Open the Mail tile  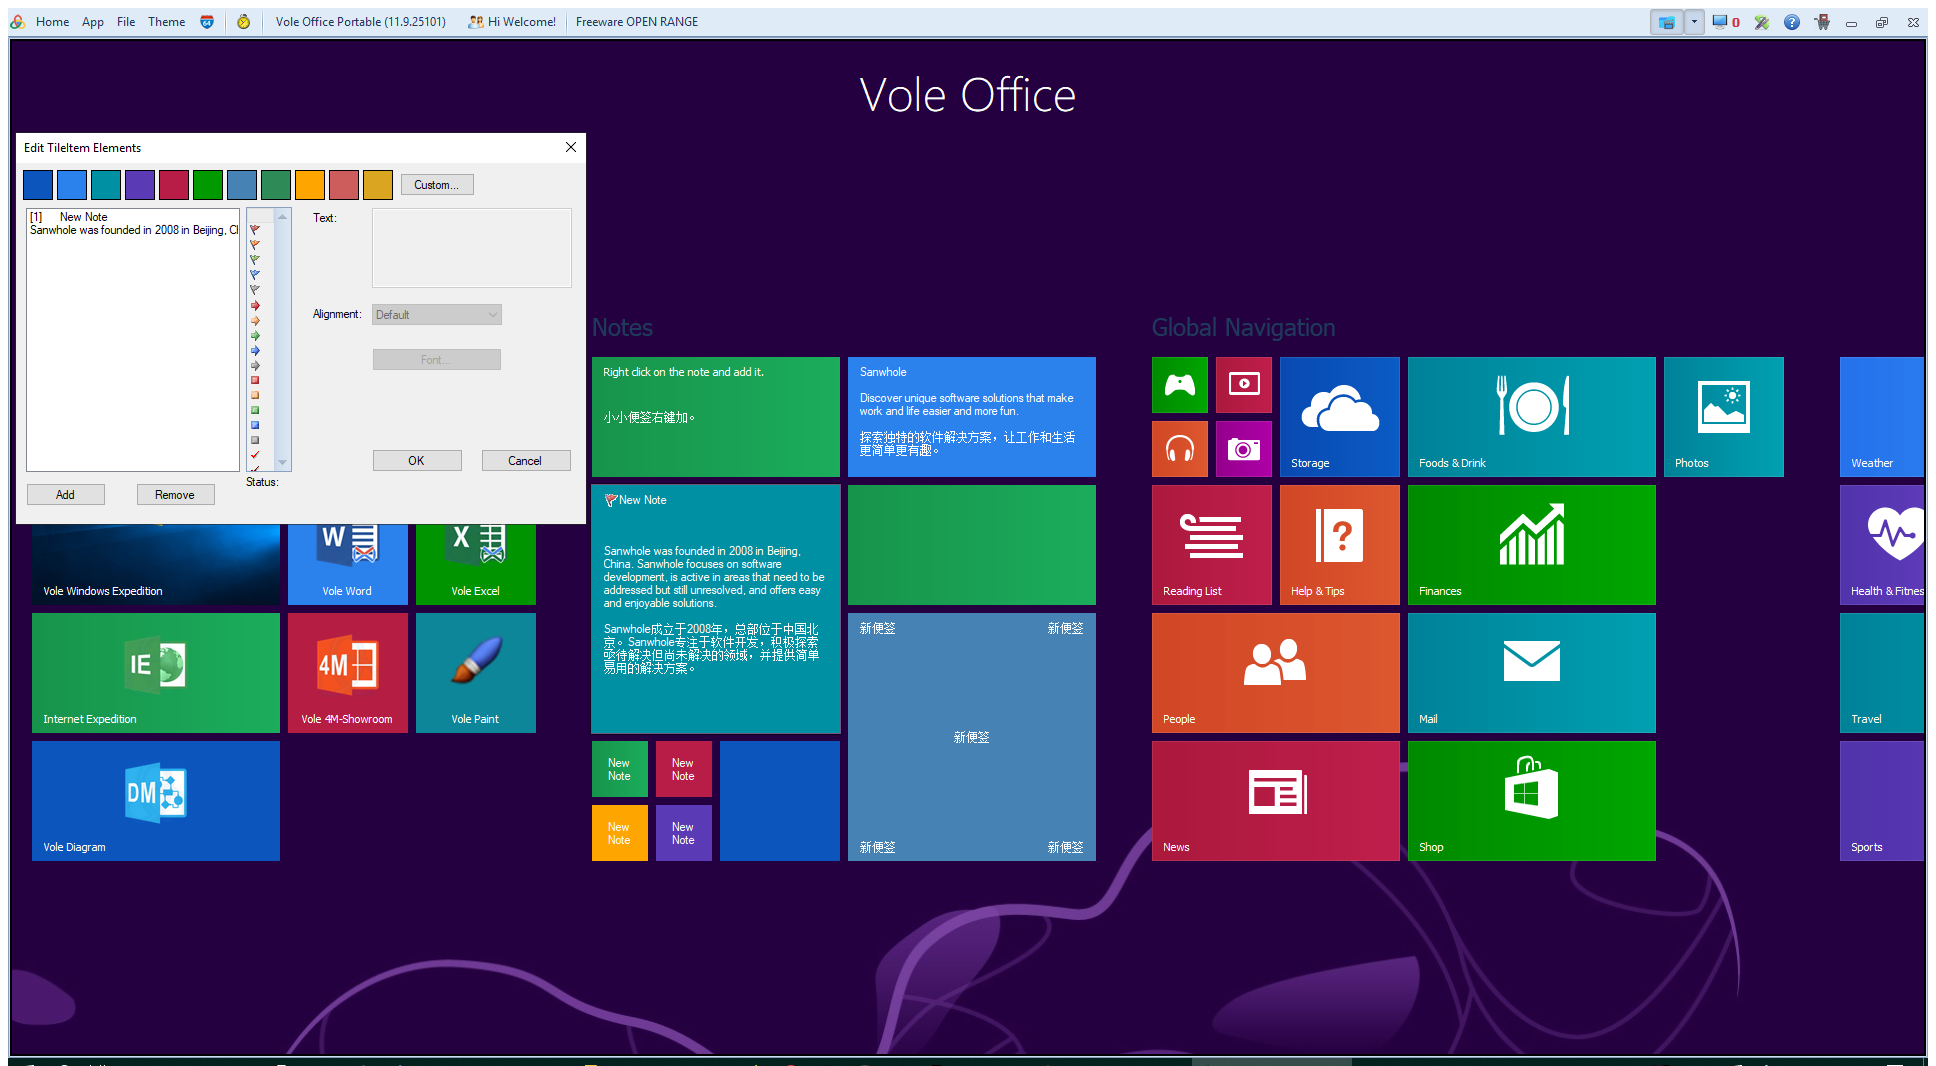(1531, 672)
